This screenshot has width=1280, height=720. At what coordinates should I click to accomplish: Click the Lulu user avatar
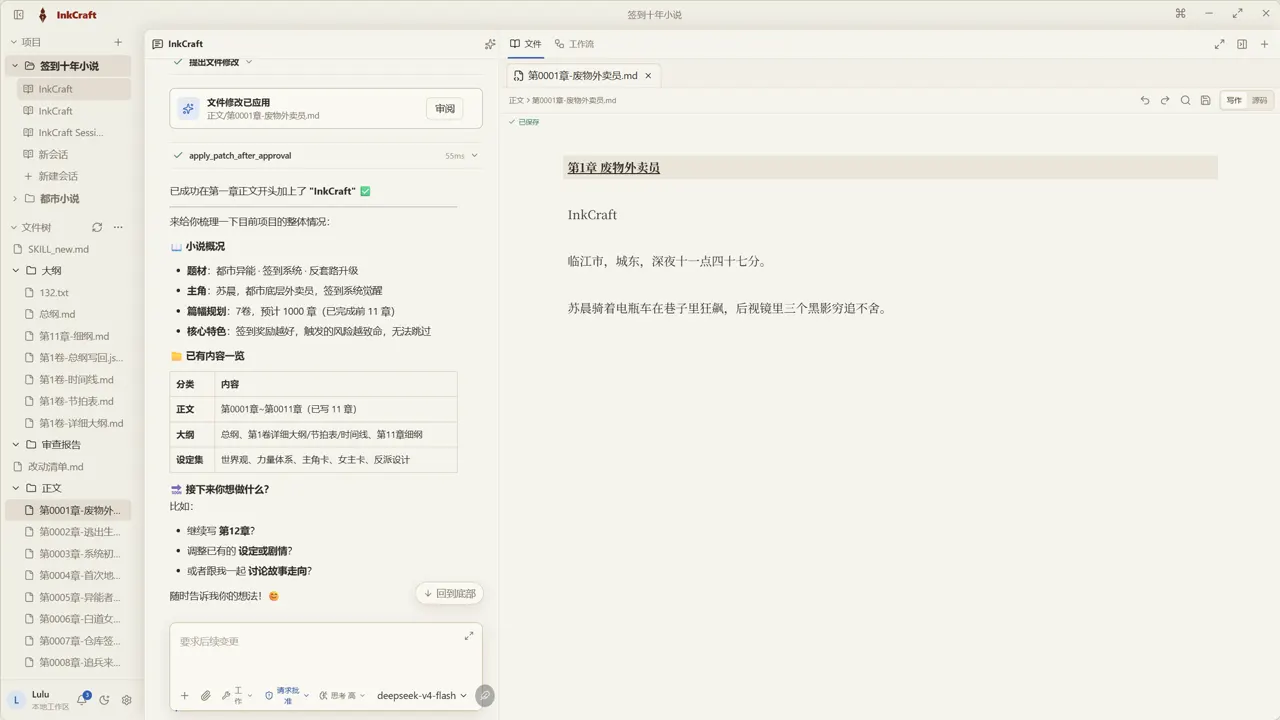point(16,700)
